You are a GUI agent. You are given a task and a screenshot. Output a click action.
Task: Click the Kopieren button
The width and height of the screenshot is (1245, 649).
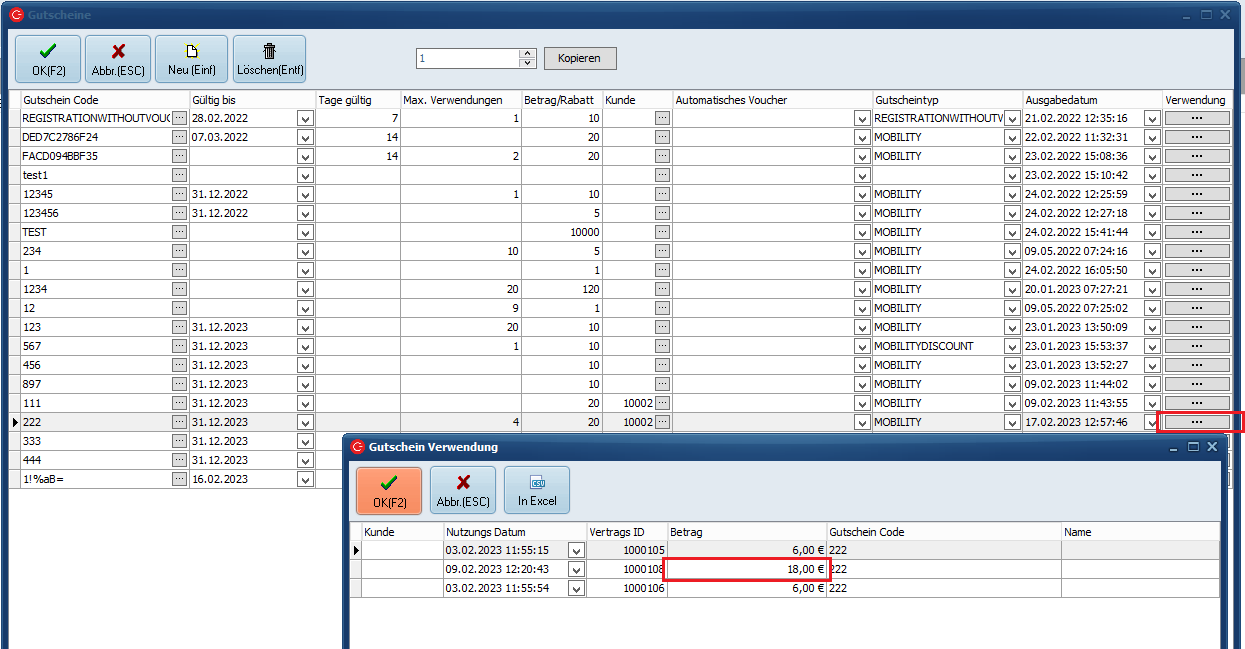[x=580, y=59]
